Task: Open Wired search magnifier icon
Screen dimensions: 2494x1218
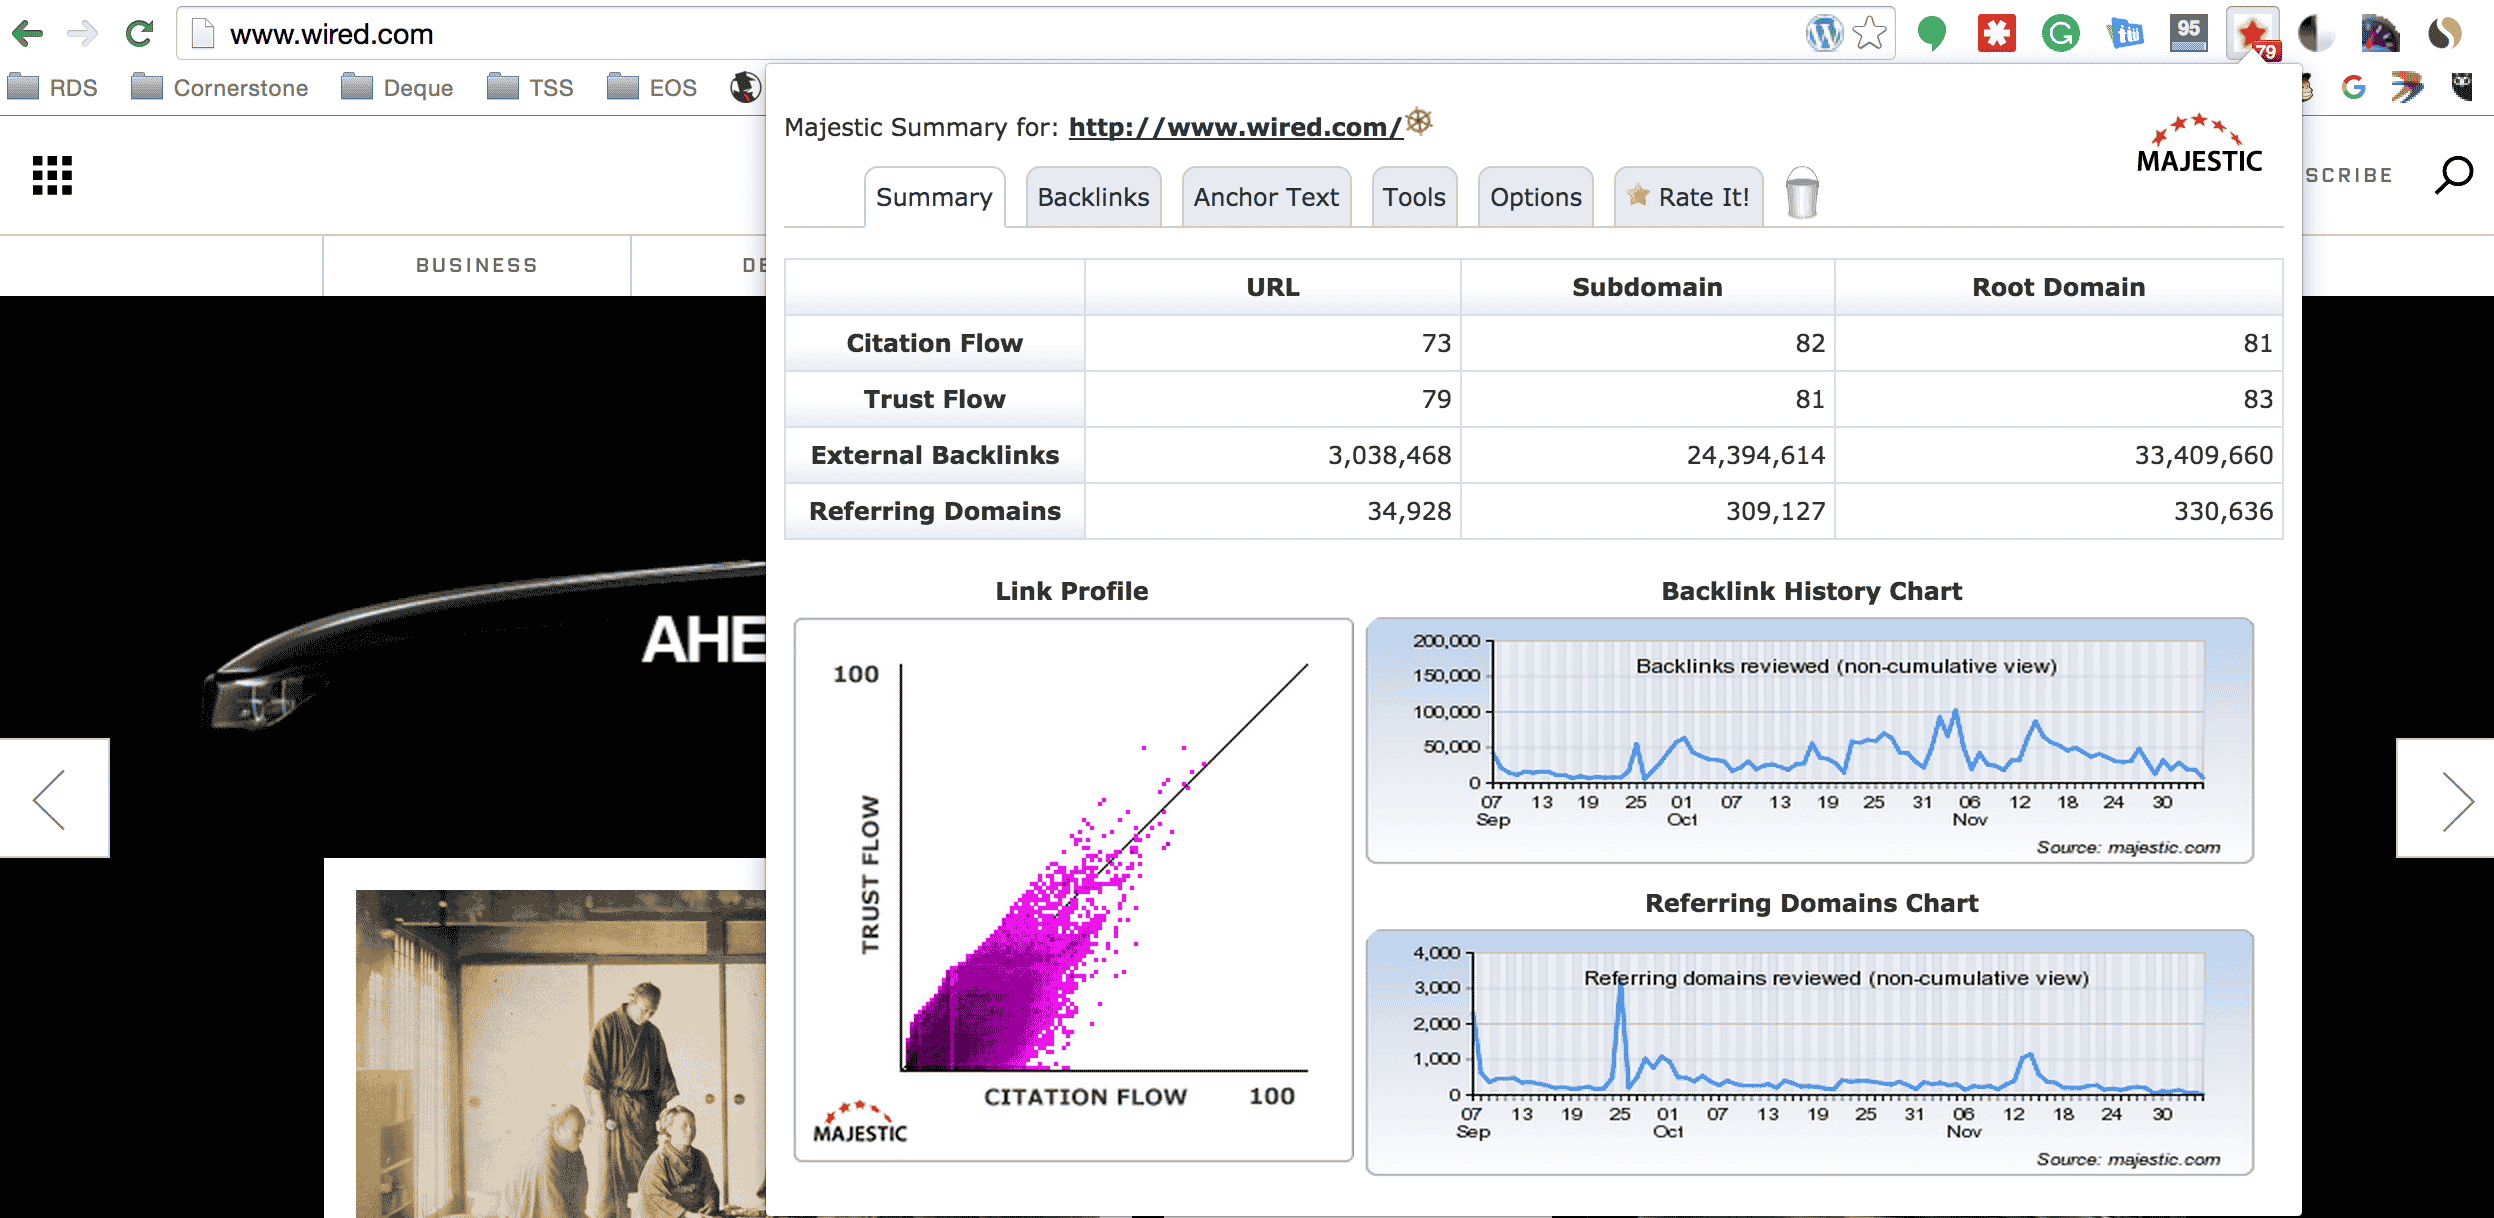Action: click(2454, 175)
